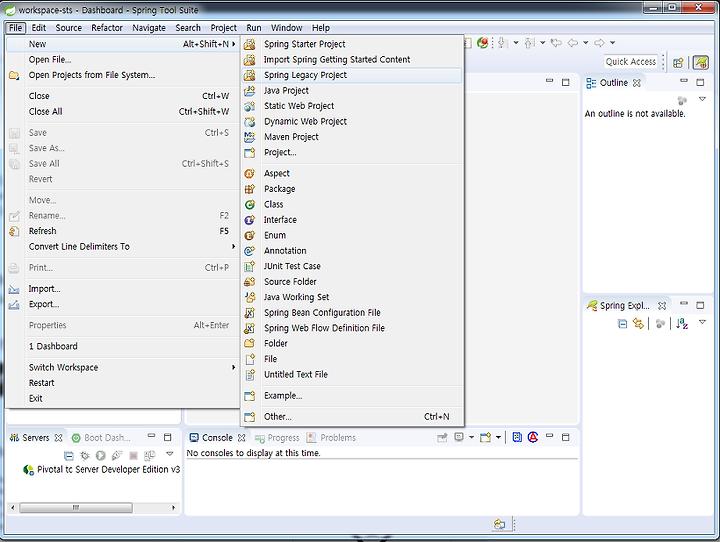The width and height of the screenshot is (720, 542).
Task: Open the Help menu
Action: 321,28
